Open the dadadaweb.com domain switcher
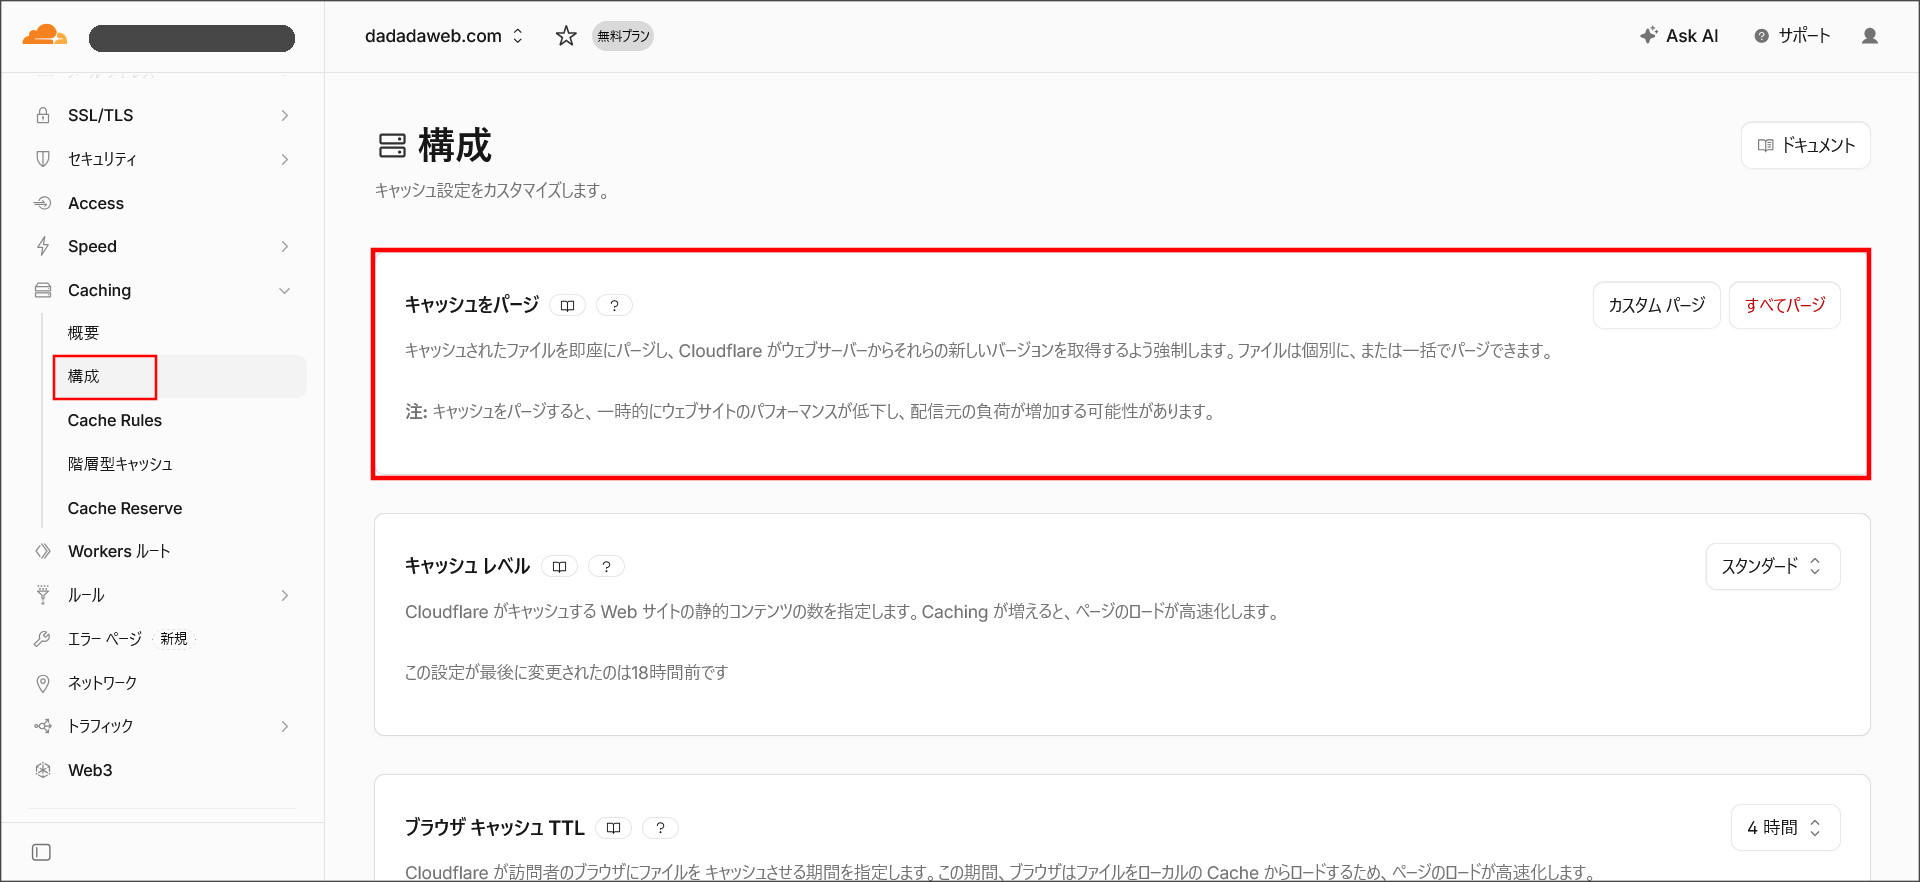The width and height of the screenshot is (1920, 882). (444, 36)
